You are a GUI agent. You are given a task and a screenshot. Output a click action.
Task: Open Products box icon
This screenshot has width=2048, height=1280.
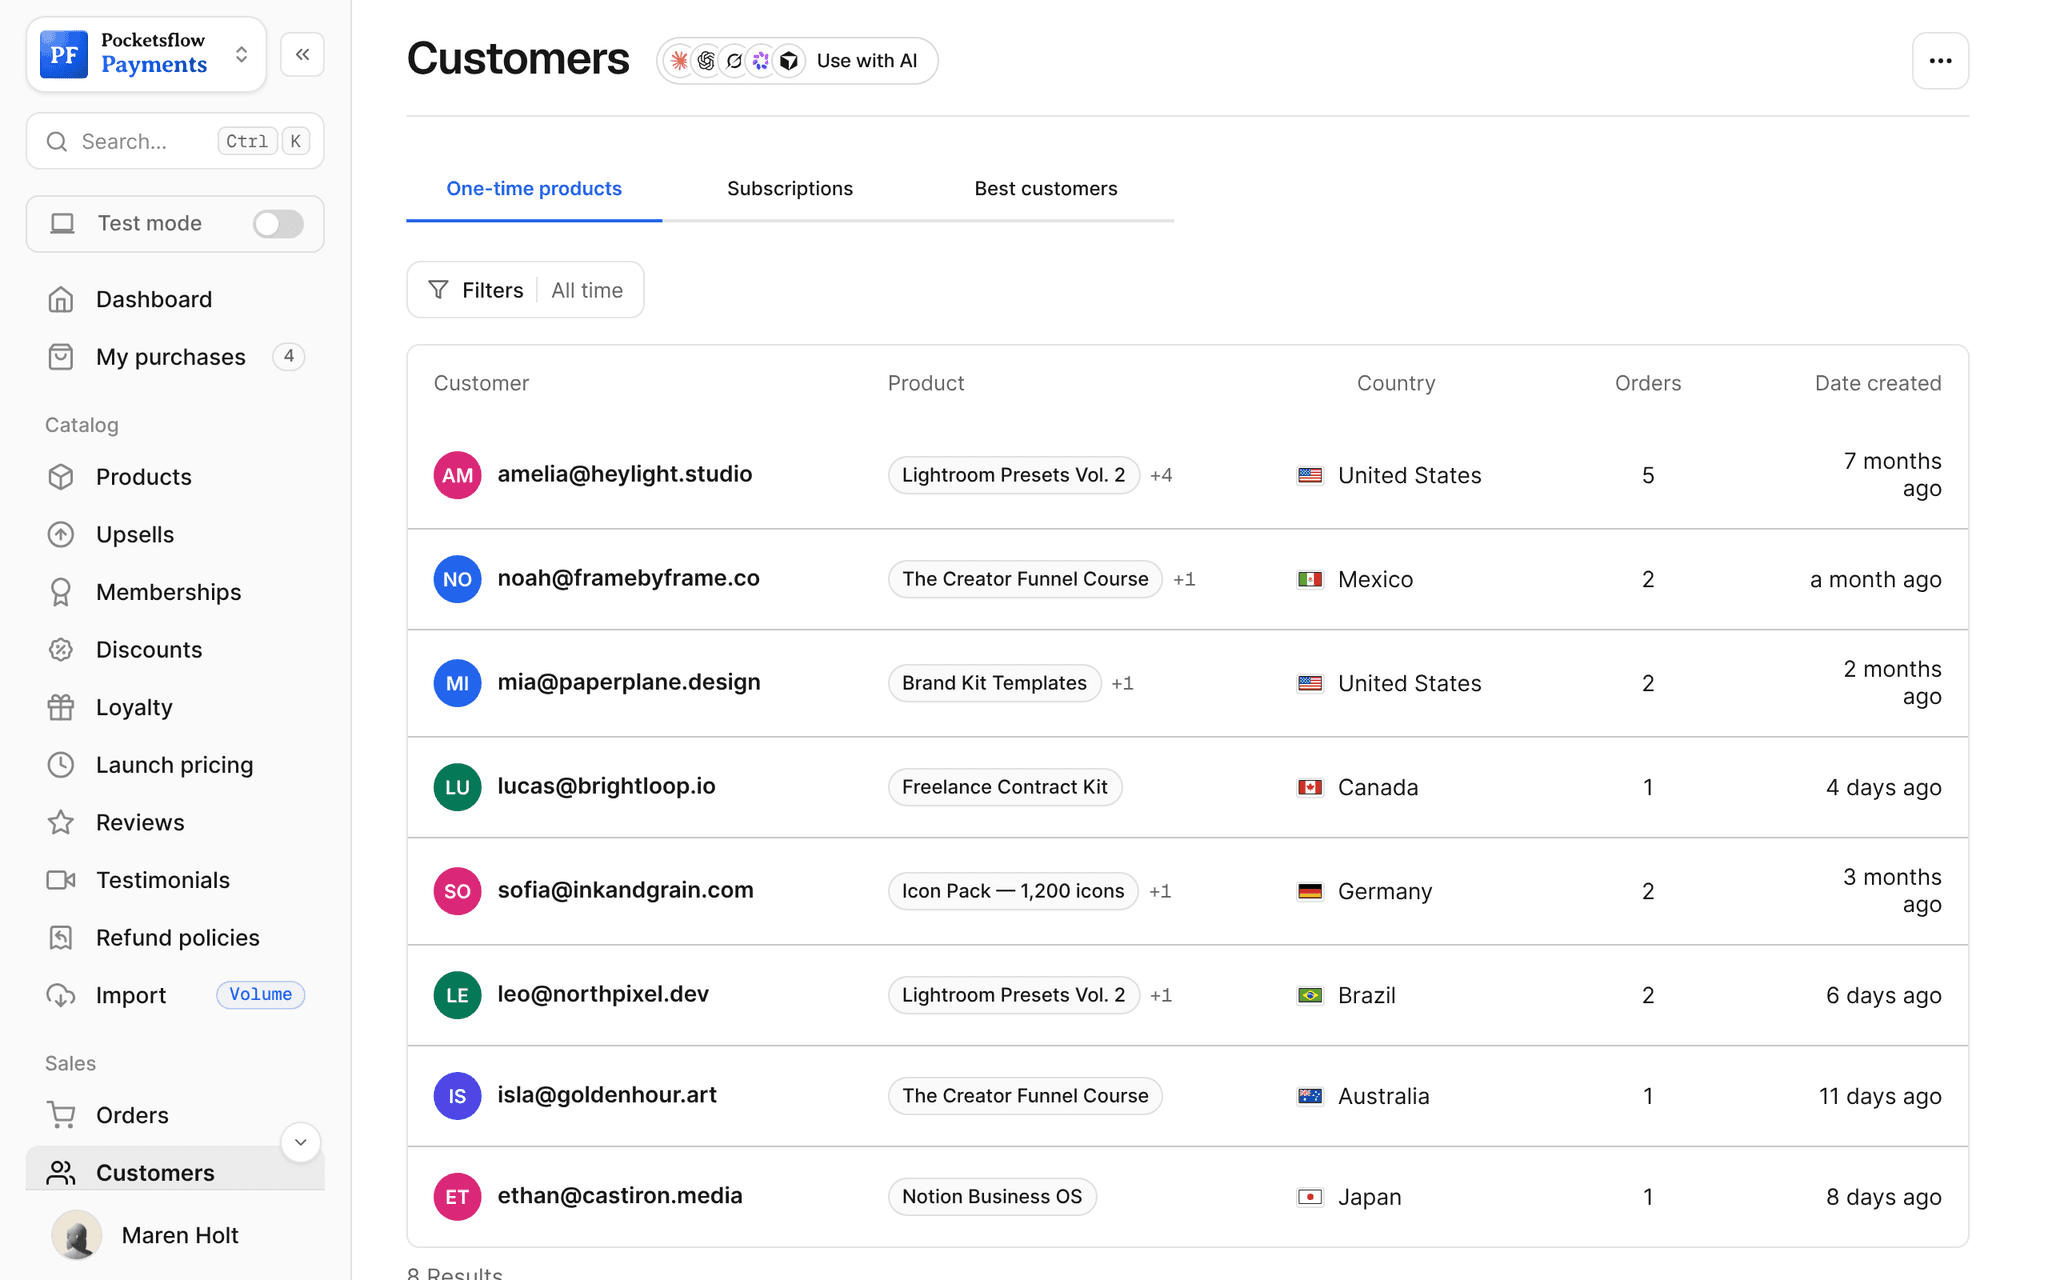61,477
